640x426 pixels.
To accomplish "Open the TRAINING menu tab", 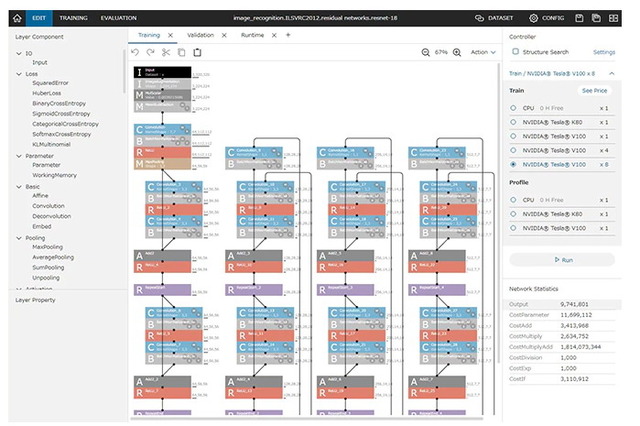I will pos(73,18).
